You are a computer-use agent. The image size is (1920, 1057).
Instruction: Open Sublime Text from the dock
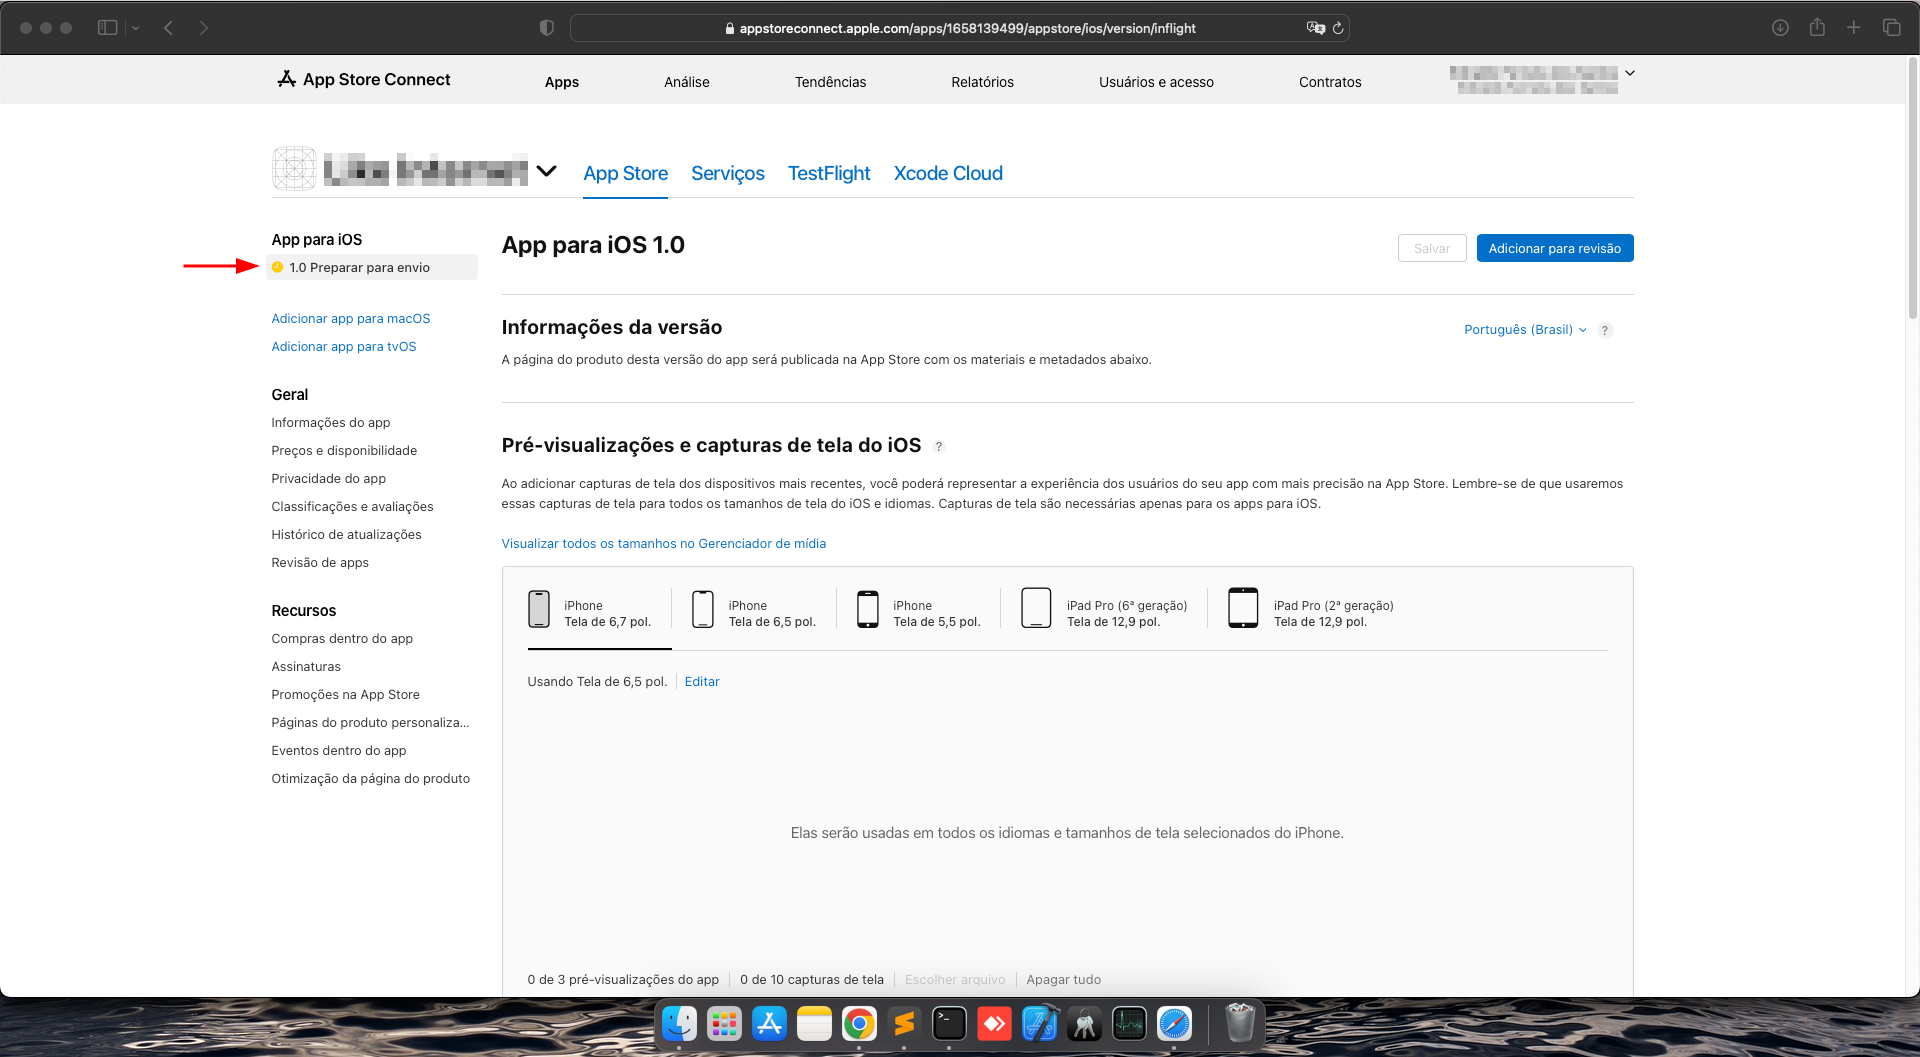pos(904,1024)
